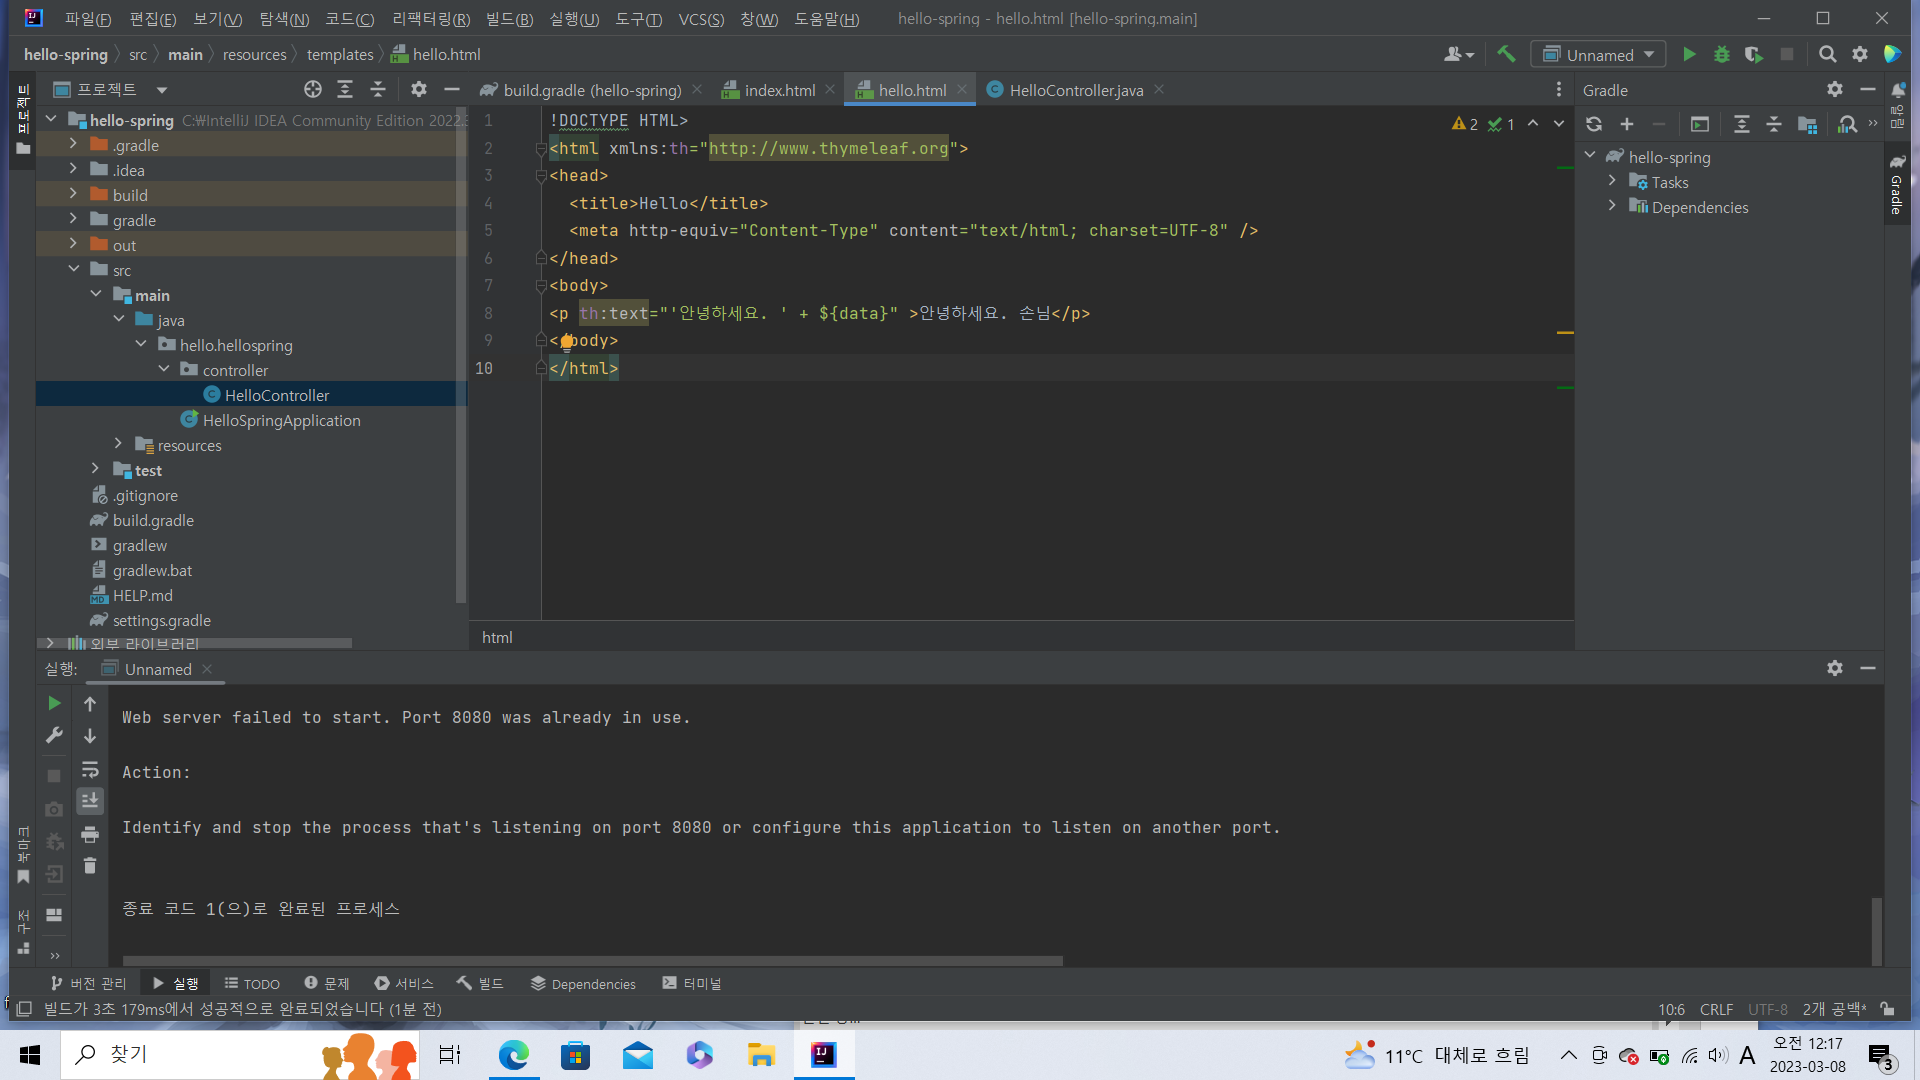This screenshot has height=1080, width=1920.
Task: Click the Windows Start button
Action: point(30,1055)
